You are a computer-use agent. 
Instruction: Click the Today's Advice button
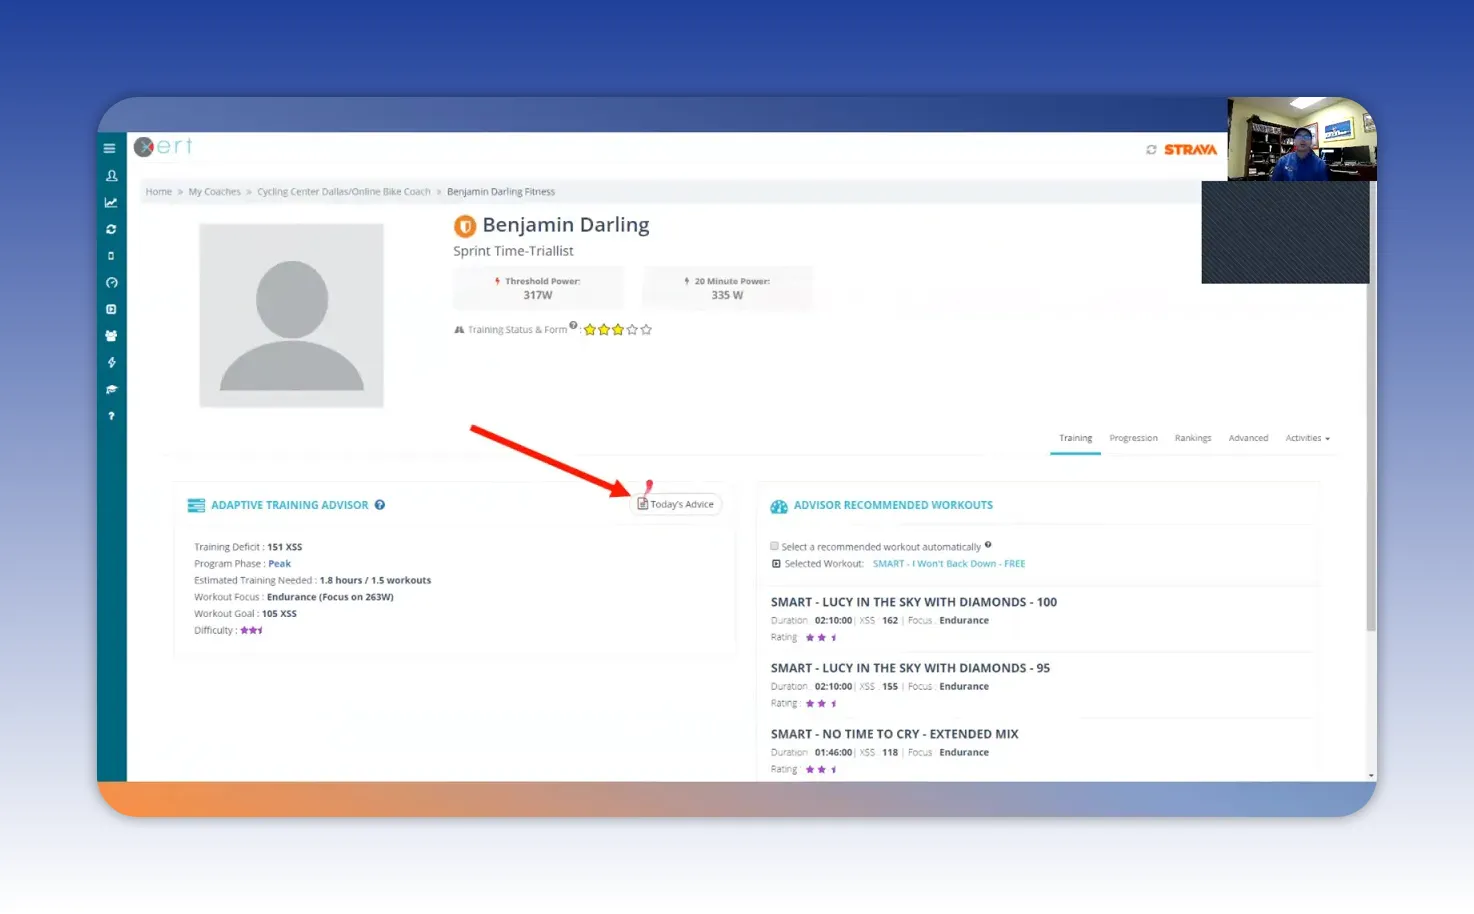676,504
